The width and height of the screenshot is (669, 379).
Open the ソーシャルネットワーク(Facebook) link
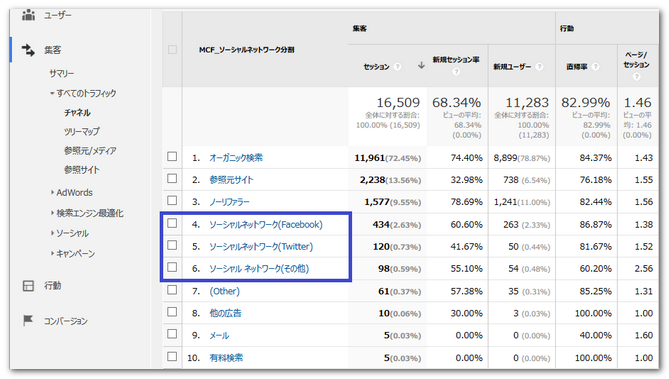point(266,224)
